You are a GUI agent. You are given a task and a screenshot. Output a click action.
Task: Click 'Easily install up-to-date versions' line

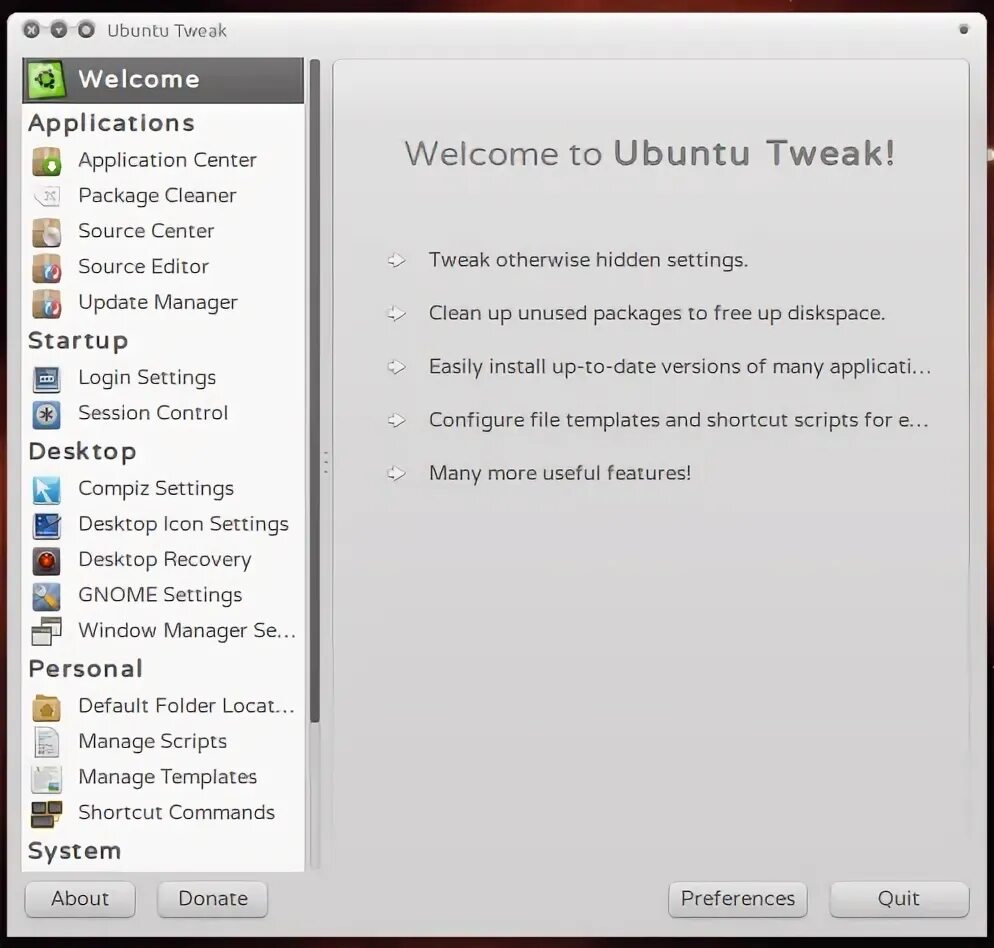[x=680, y=367]
